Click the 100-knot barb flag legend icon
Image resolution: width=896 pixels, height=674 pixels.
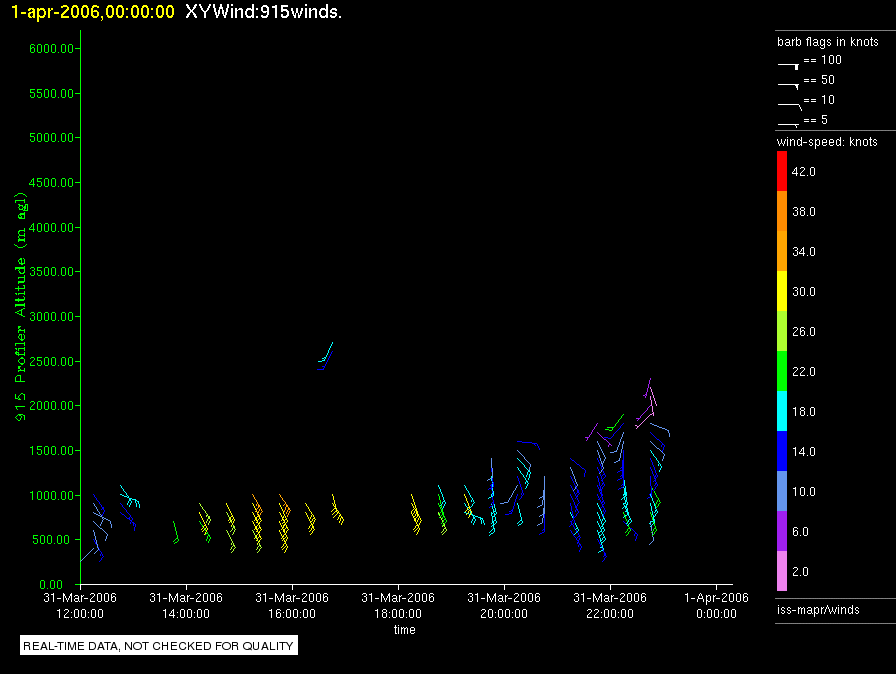(x=788, y=66)
